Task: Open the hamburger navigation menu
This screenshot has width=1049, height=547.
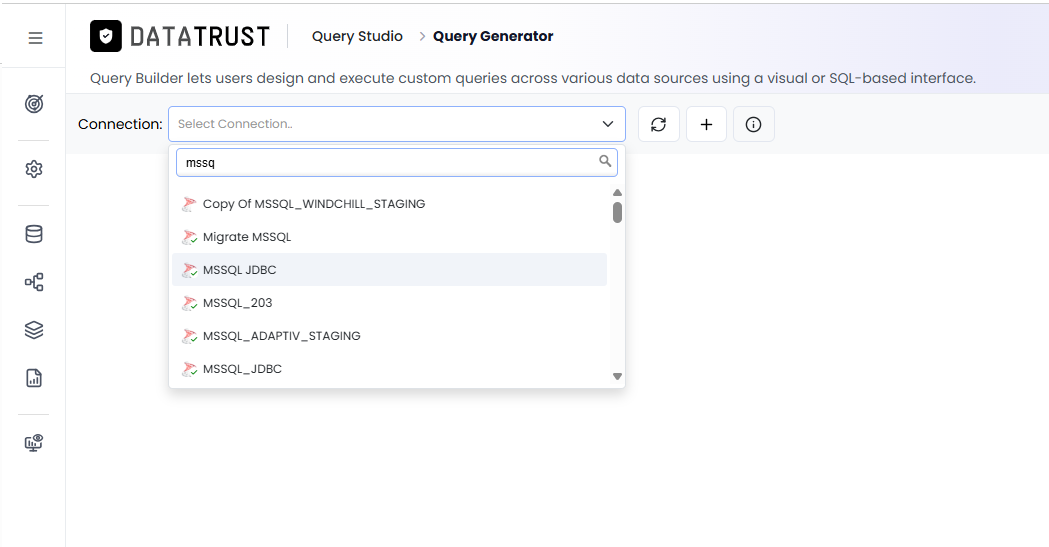Action: [x=35, y=38]
